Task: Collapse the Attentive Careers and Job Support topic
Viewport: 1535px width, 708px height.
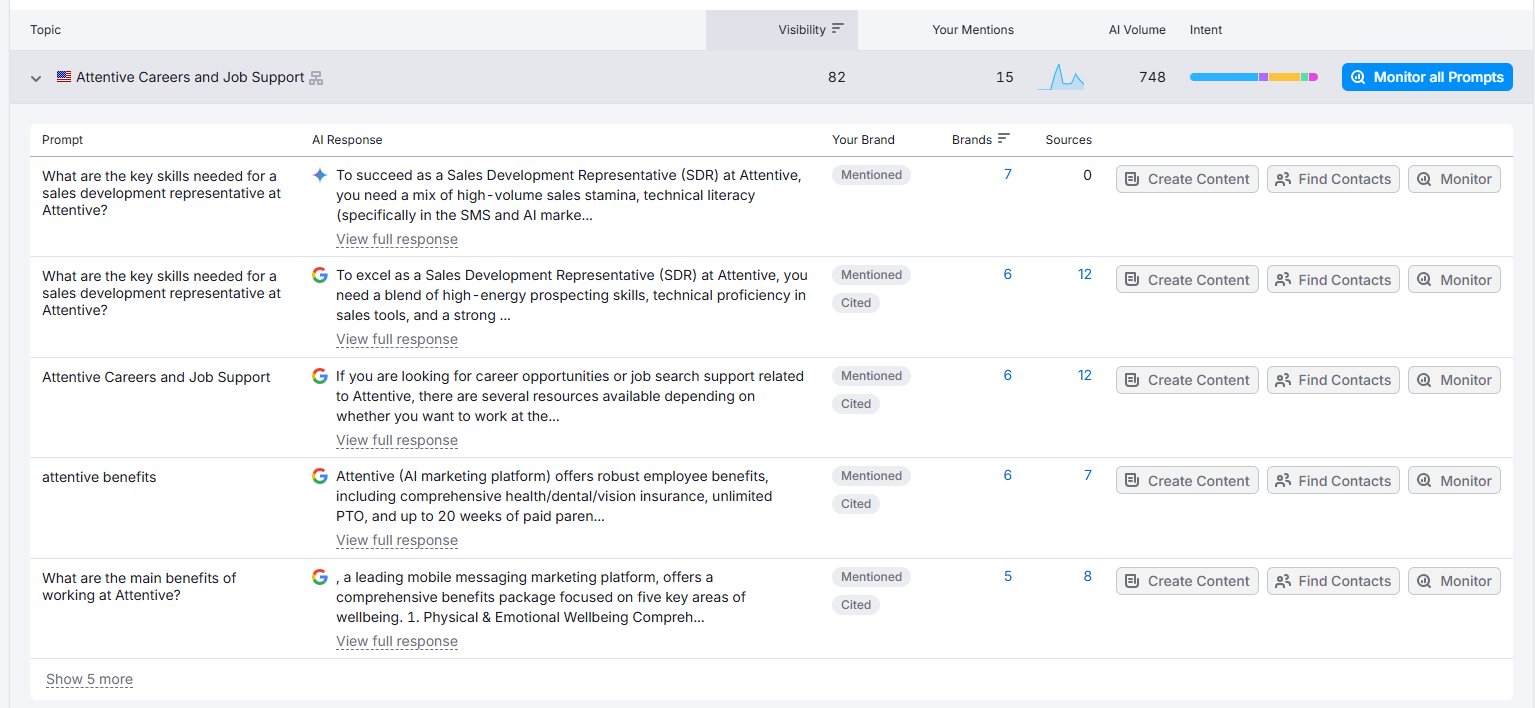Action: click(x=36, y=78)
